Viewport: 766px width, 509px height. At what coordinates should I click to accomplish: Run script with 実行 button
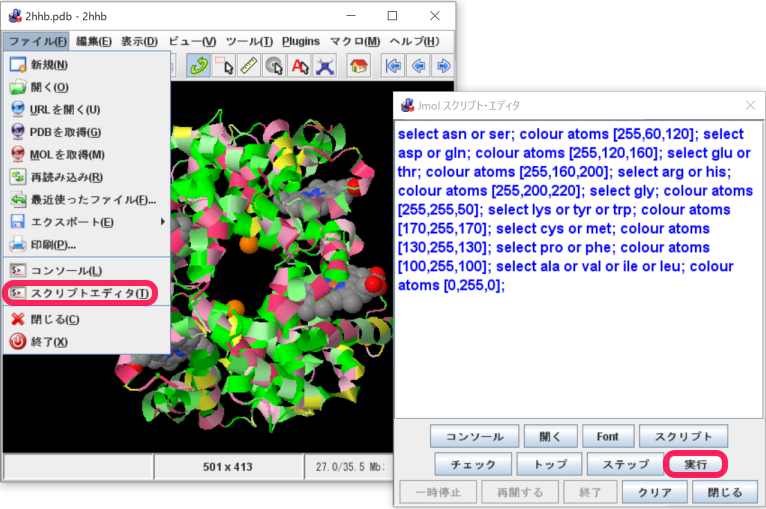[x=696, y=464]
